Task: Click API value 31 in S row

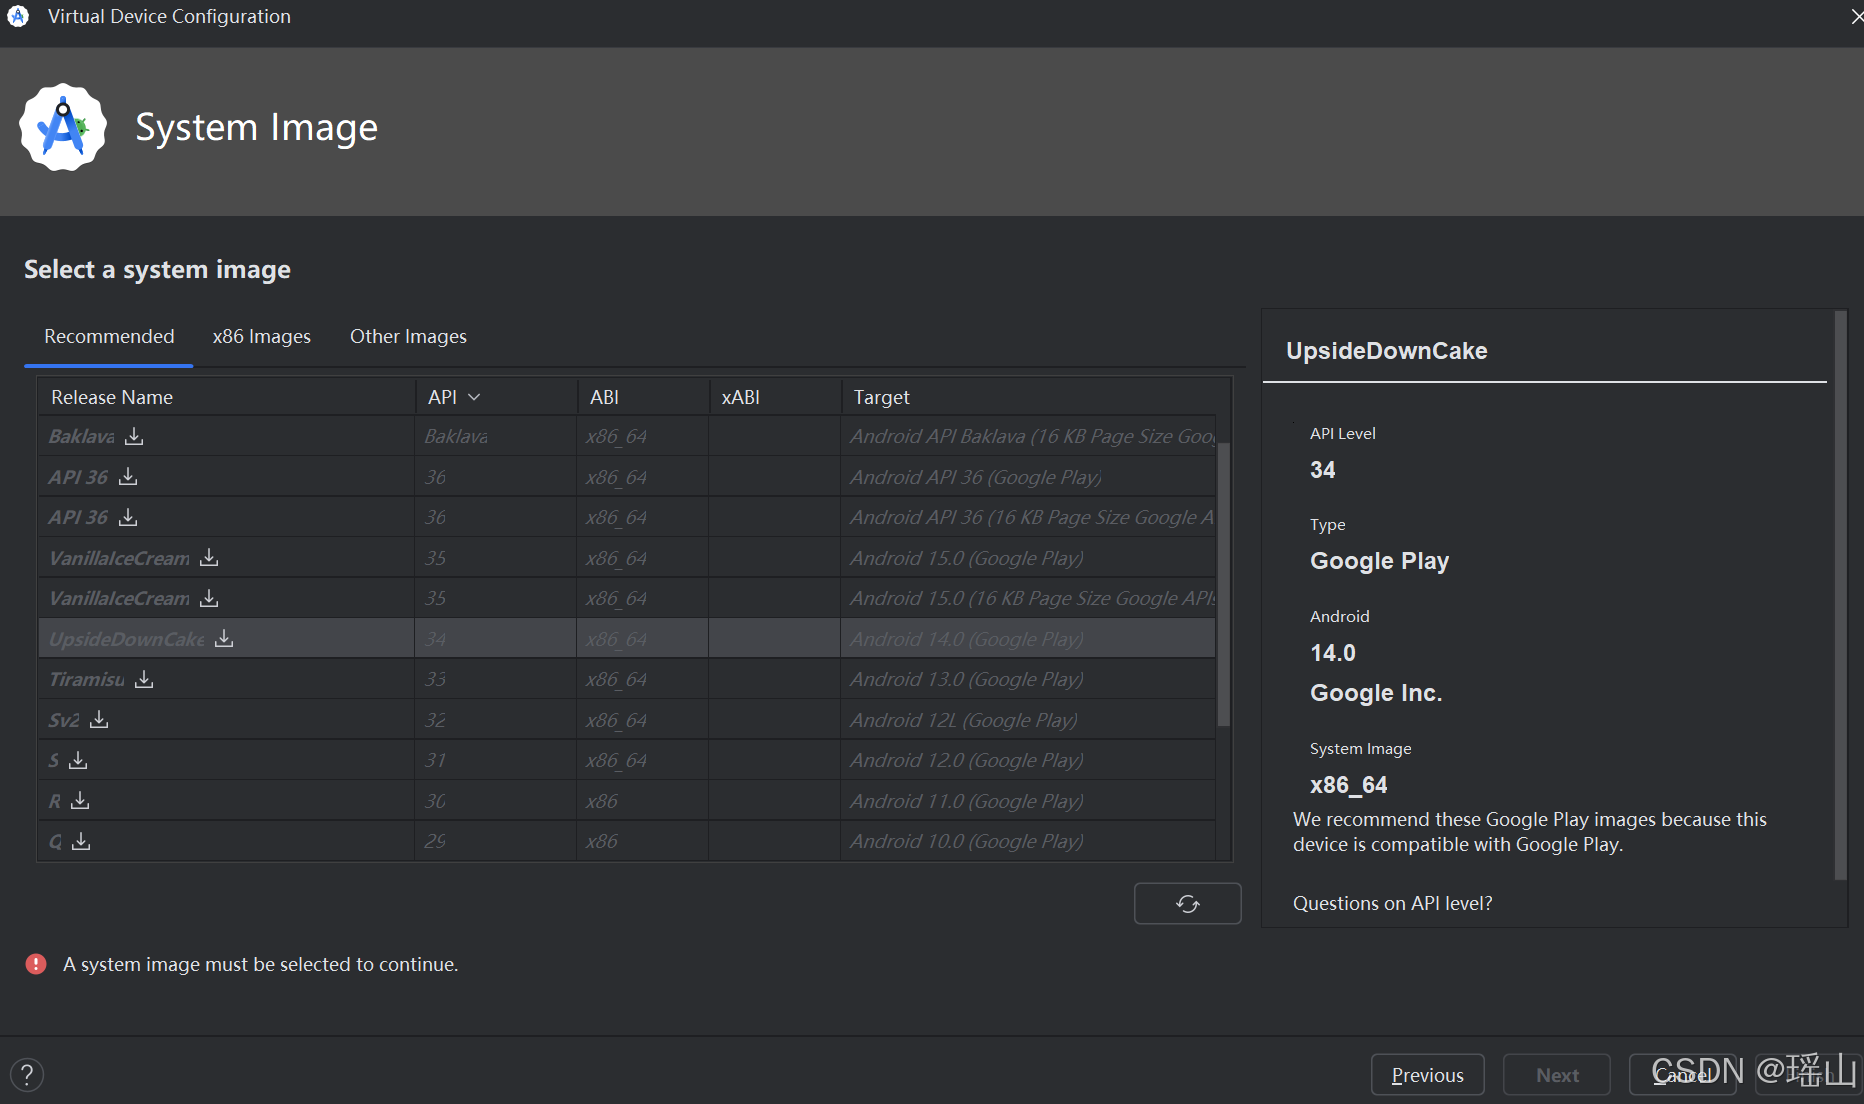Action: [435, 760]
